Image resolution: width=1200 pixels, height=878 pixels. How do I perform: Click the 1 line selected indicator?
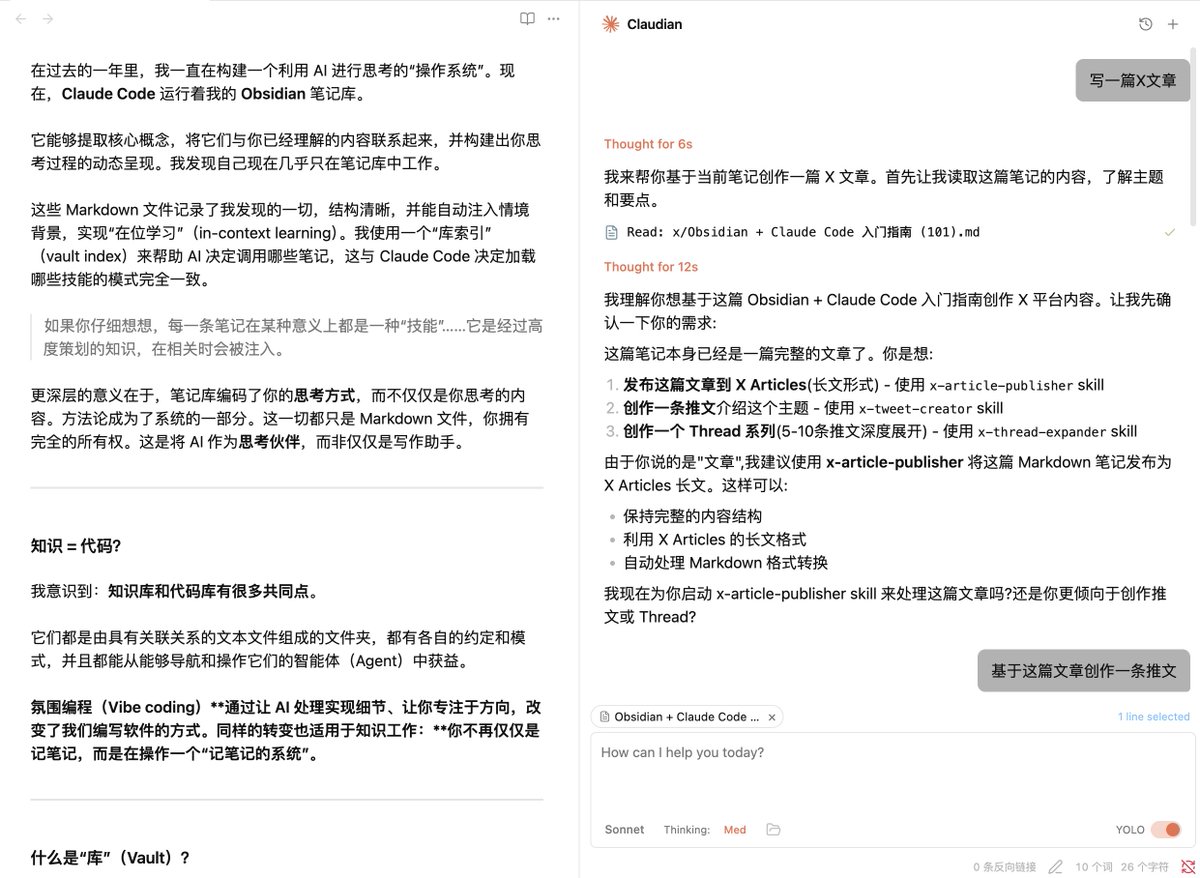pos(1154,717)
